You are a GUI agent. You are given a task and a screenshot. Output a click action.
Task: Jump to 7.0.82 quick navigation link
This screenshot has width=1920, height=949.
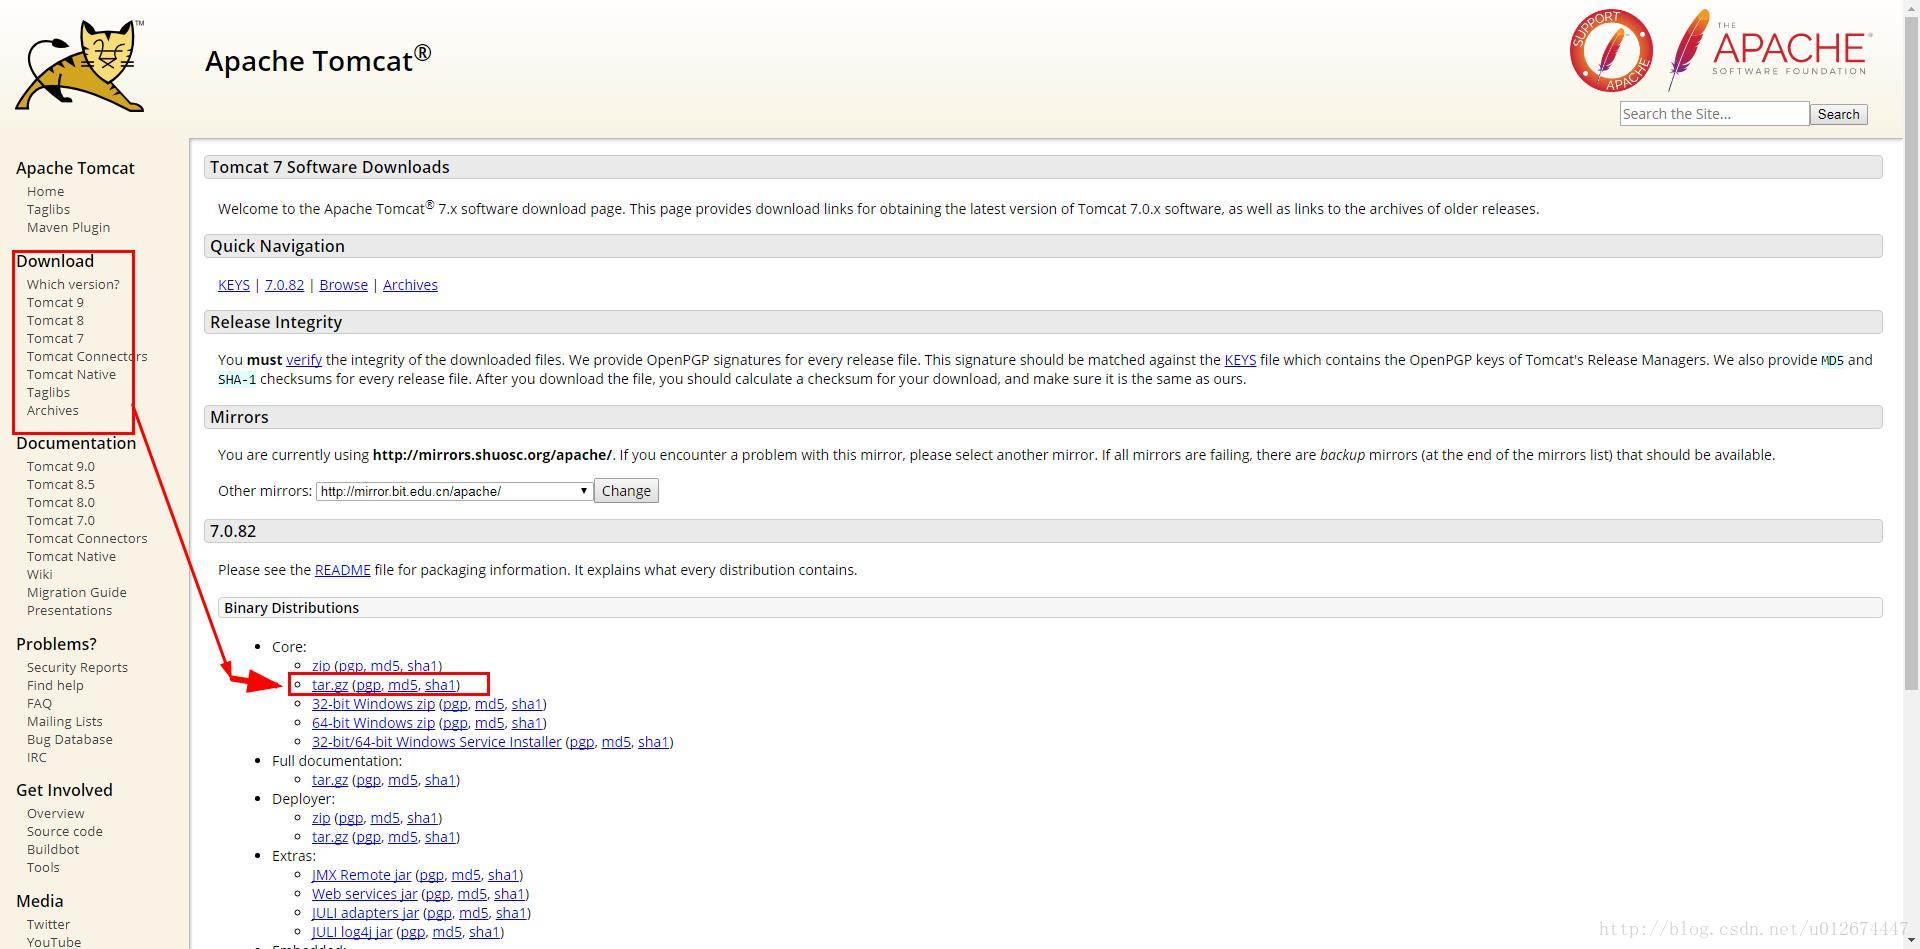(284, 285)
